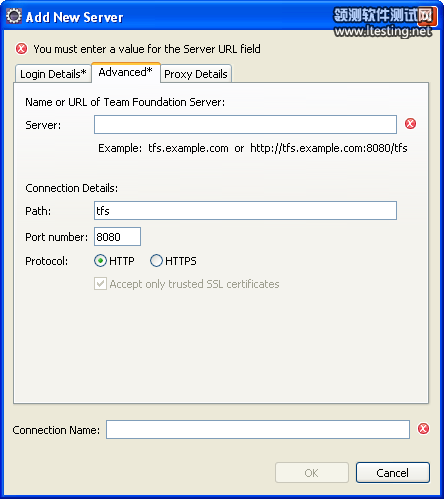Select the HTTPS protocol radio button
The width and height of the screenshot is (444, 499).
click(156, 261)
